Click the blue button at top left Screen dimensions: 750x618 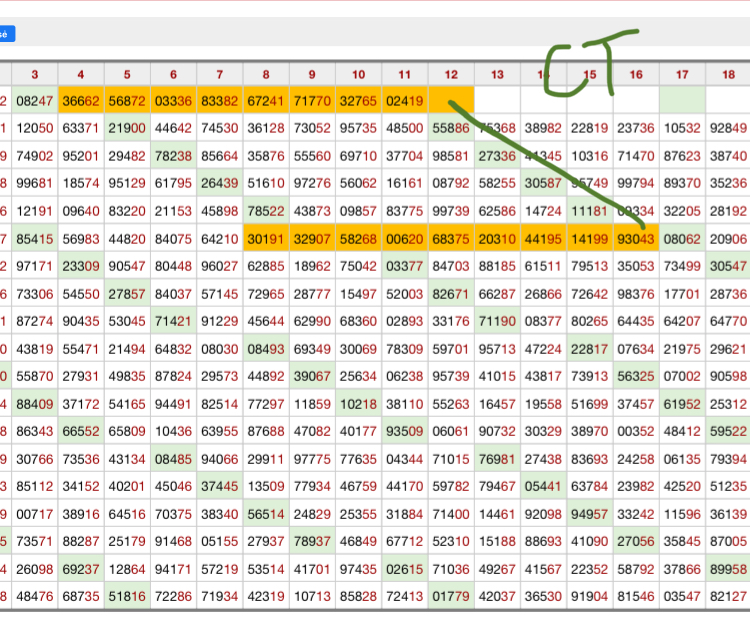tap(6, 33)
